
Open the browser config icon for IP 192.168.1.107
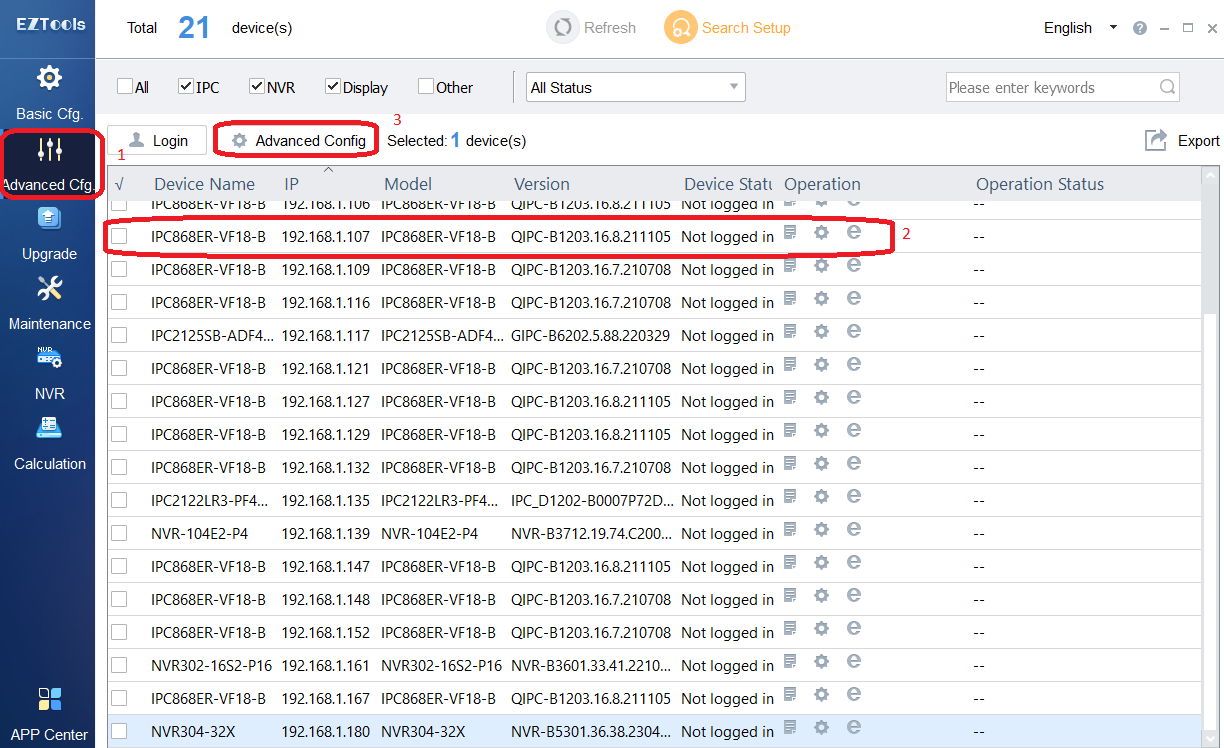[853, 232]
